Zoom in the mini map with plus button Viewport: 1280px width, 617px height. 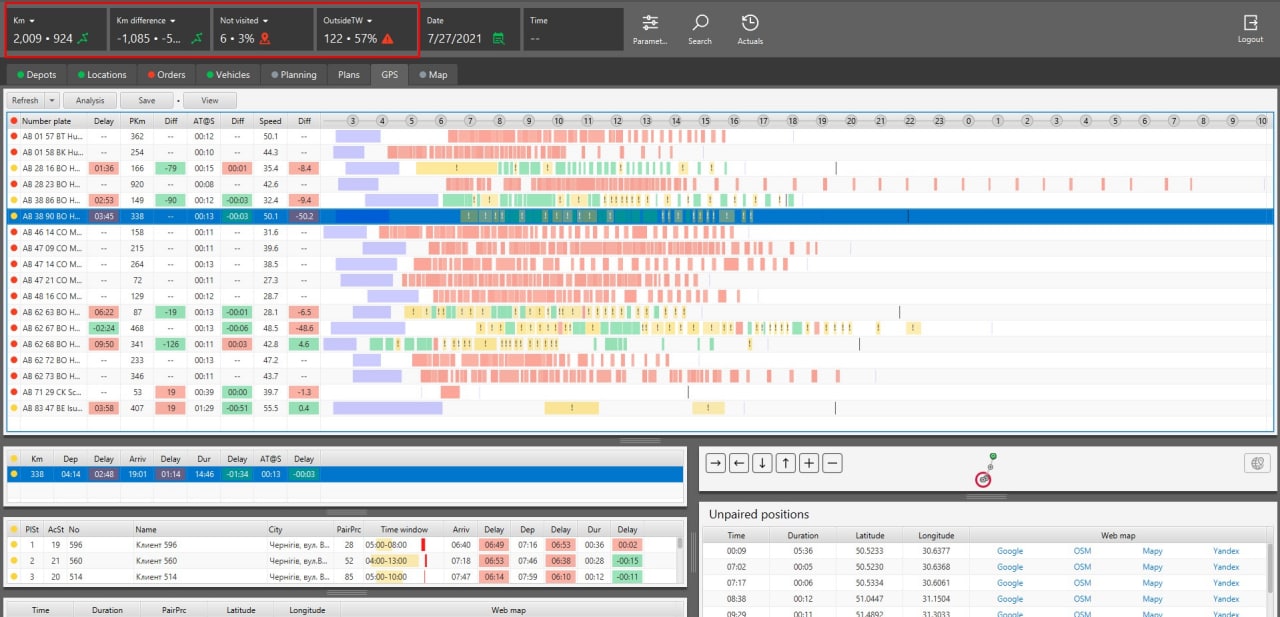[x=809, y=463]
